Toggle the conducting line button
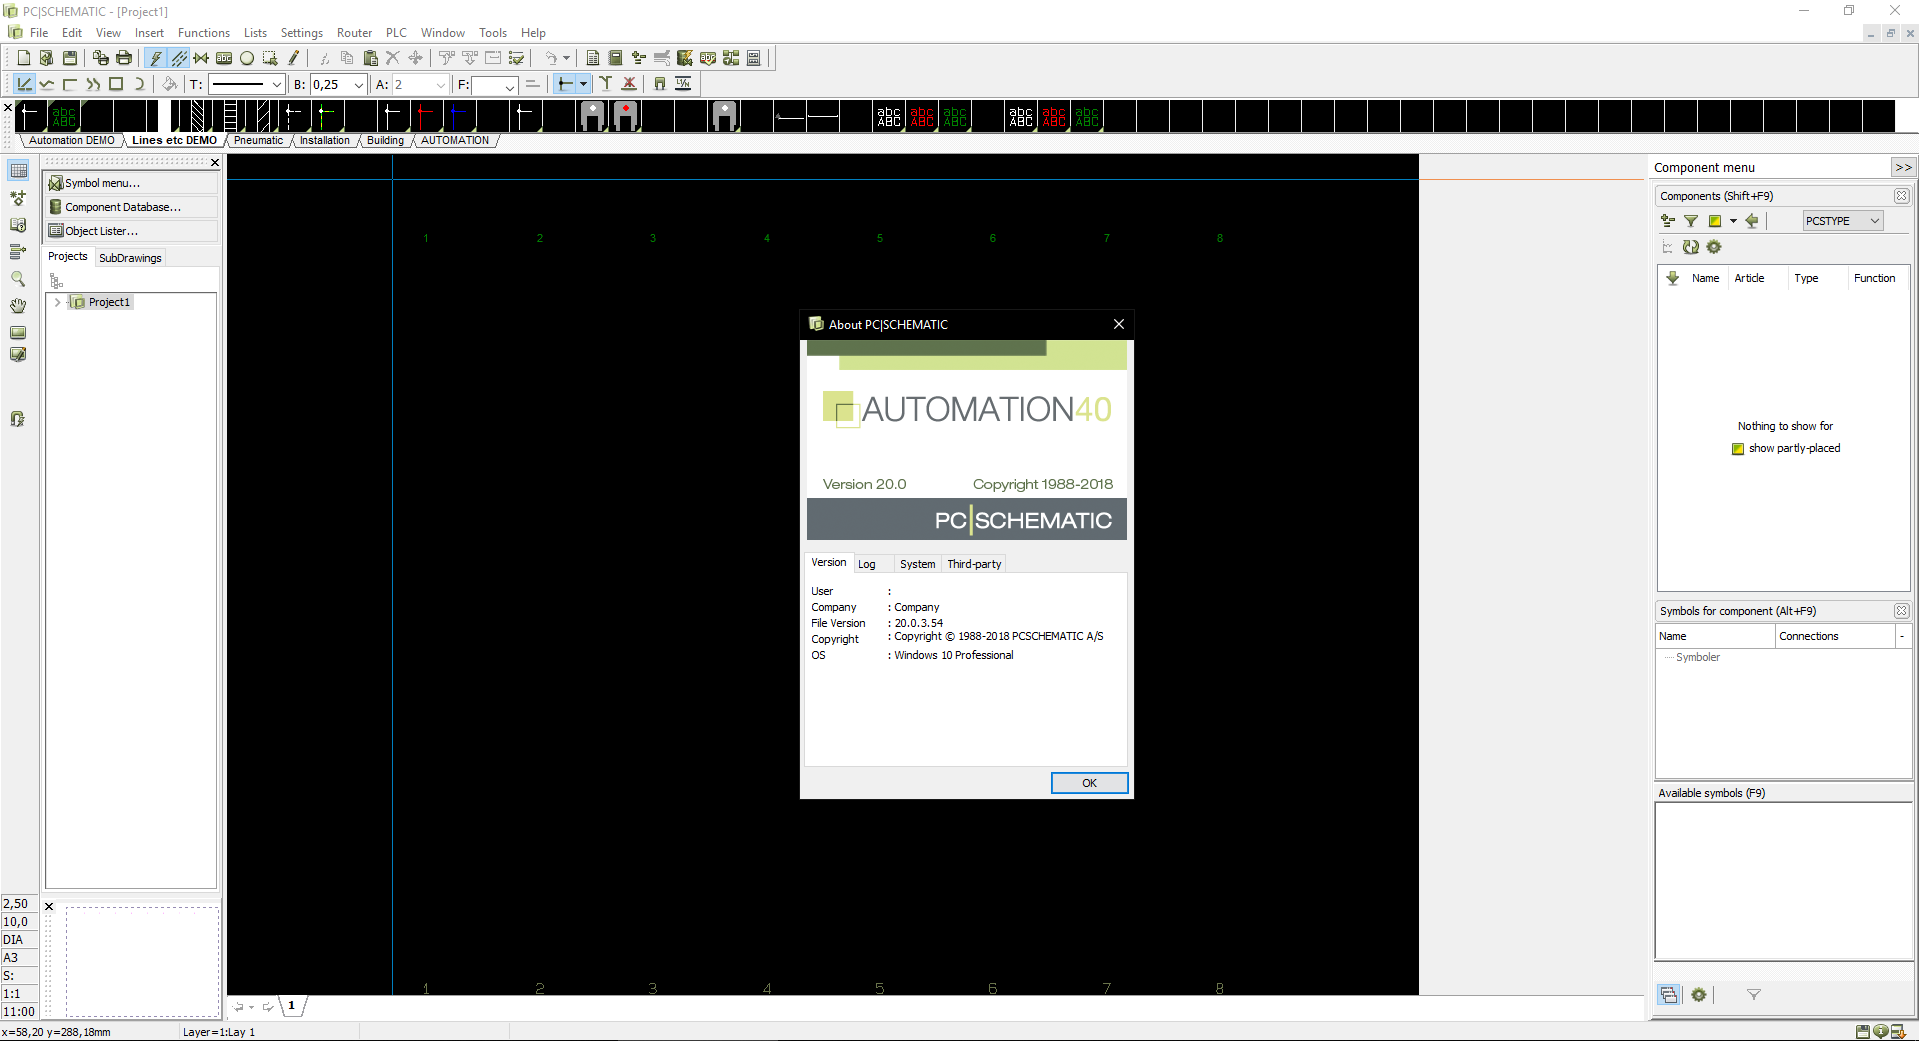Screen dimensions: 1919x1041 565,84
